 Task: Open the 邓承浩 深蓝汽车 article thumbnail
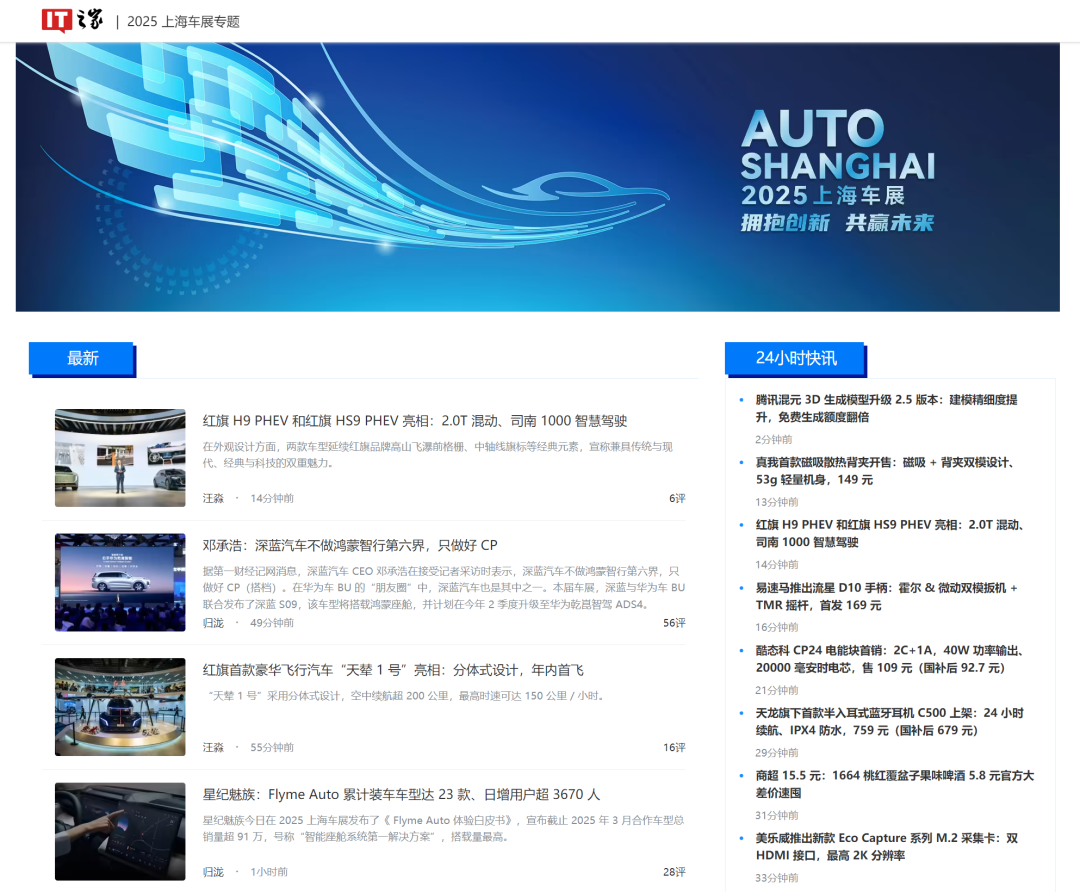tap(120, 582)
